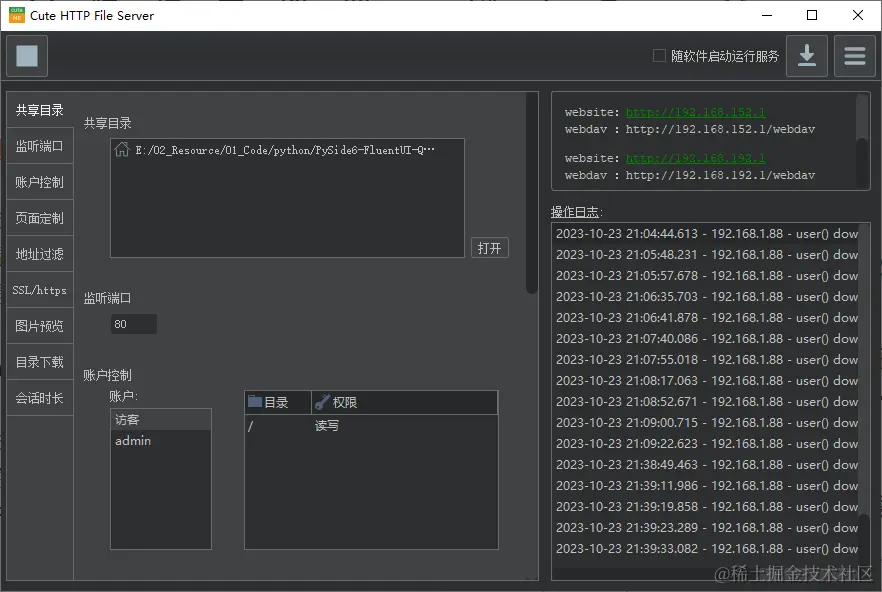Close the Cute HTTP File Server window
Viewport: 882px width, 592px height.
[x=858, y=15]
